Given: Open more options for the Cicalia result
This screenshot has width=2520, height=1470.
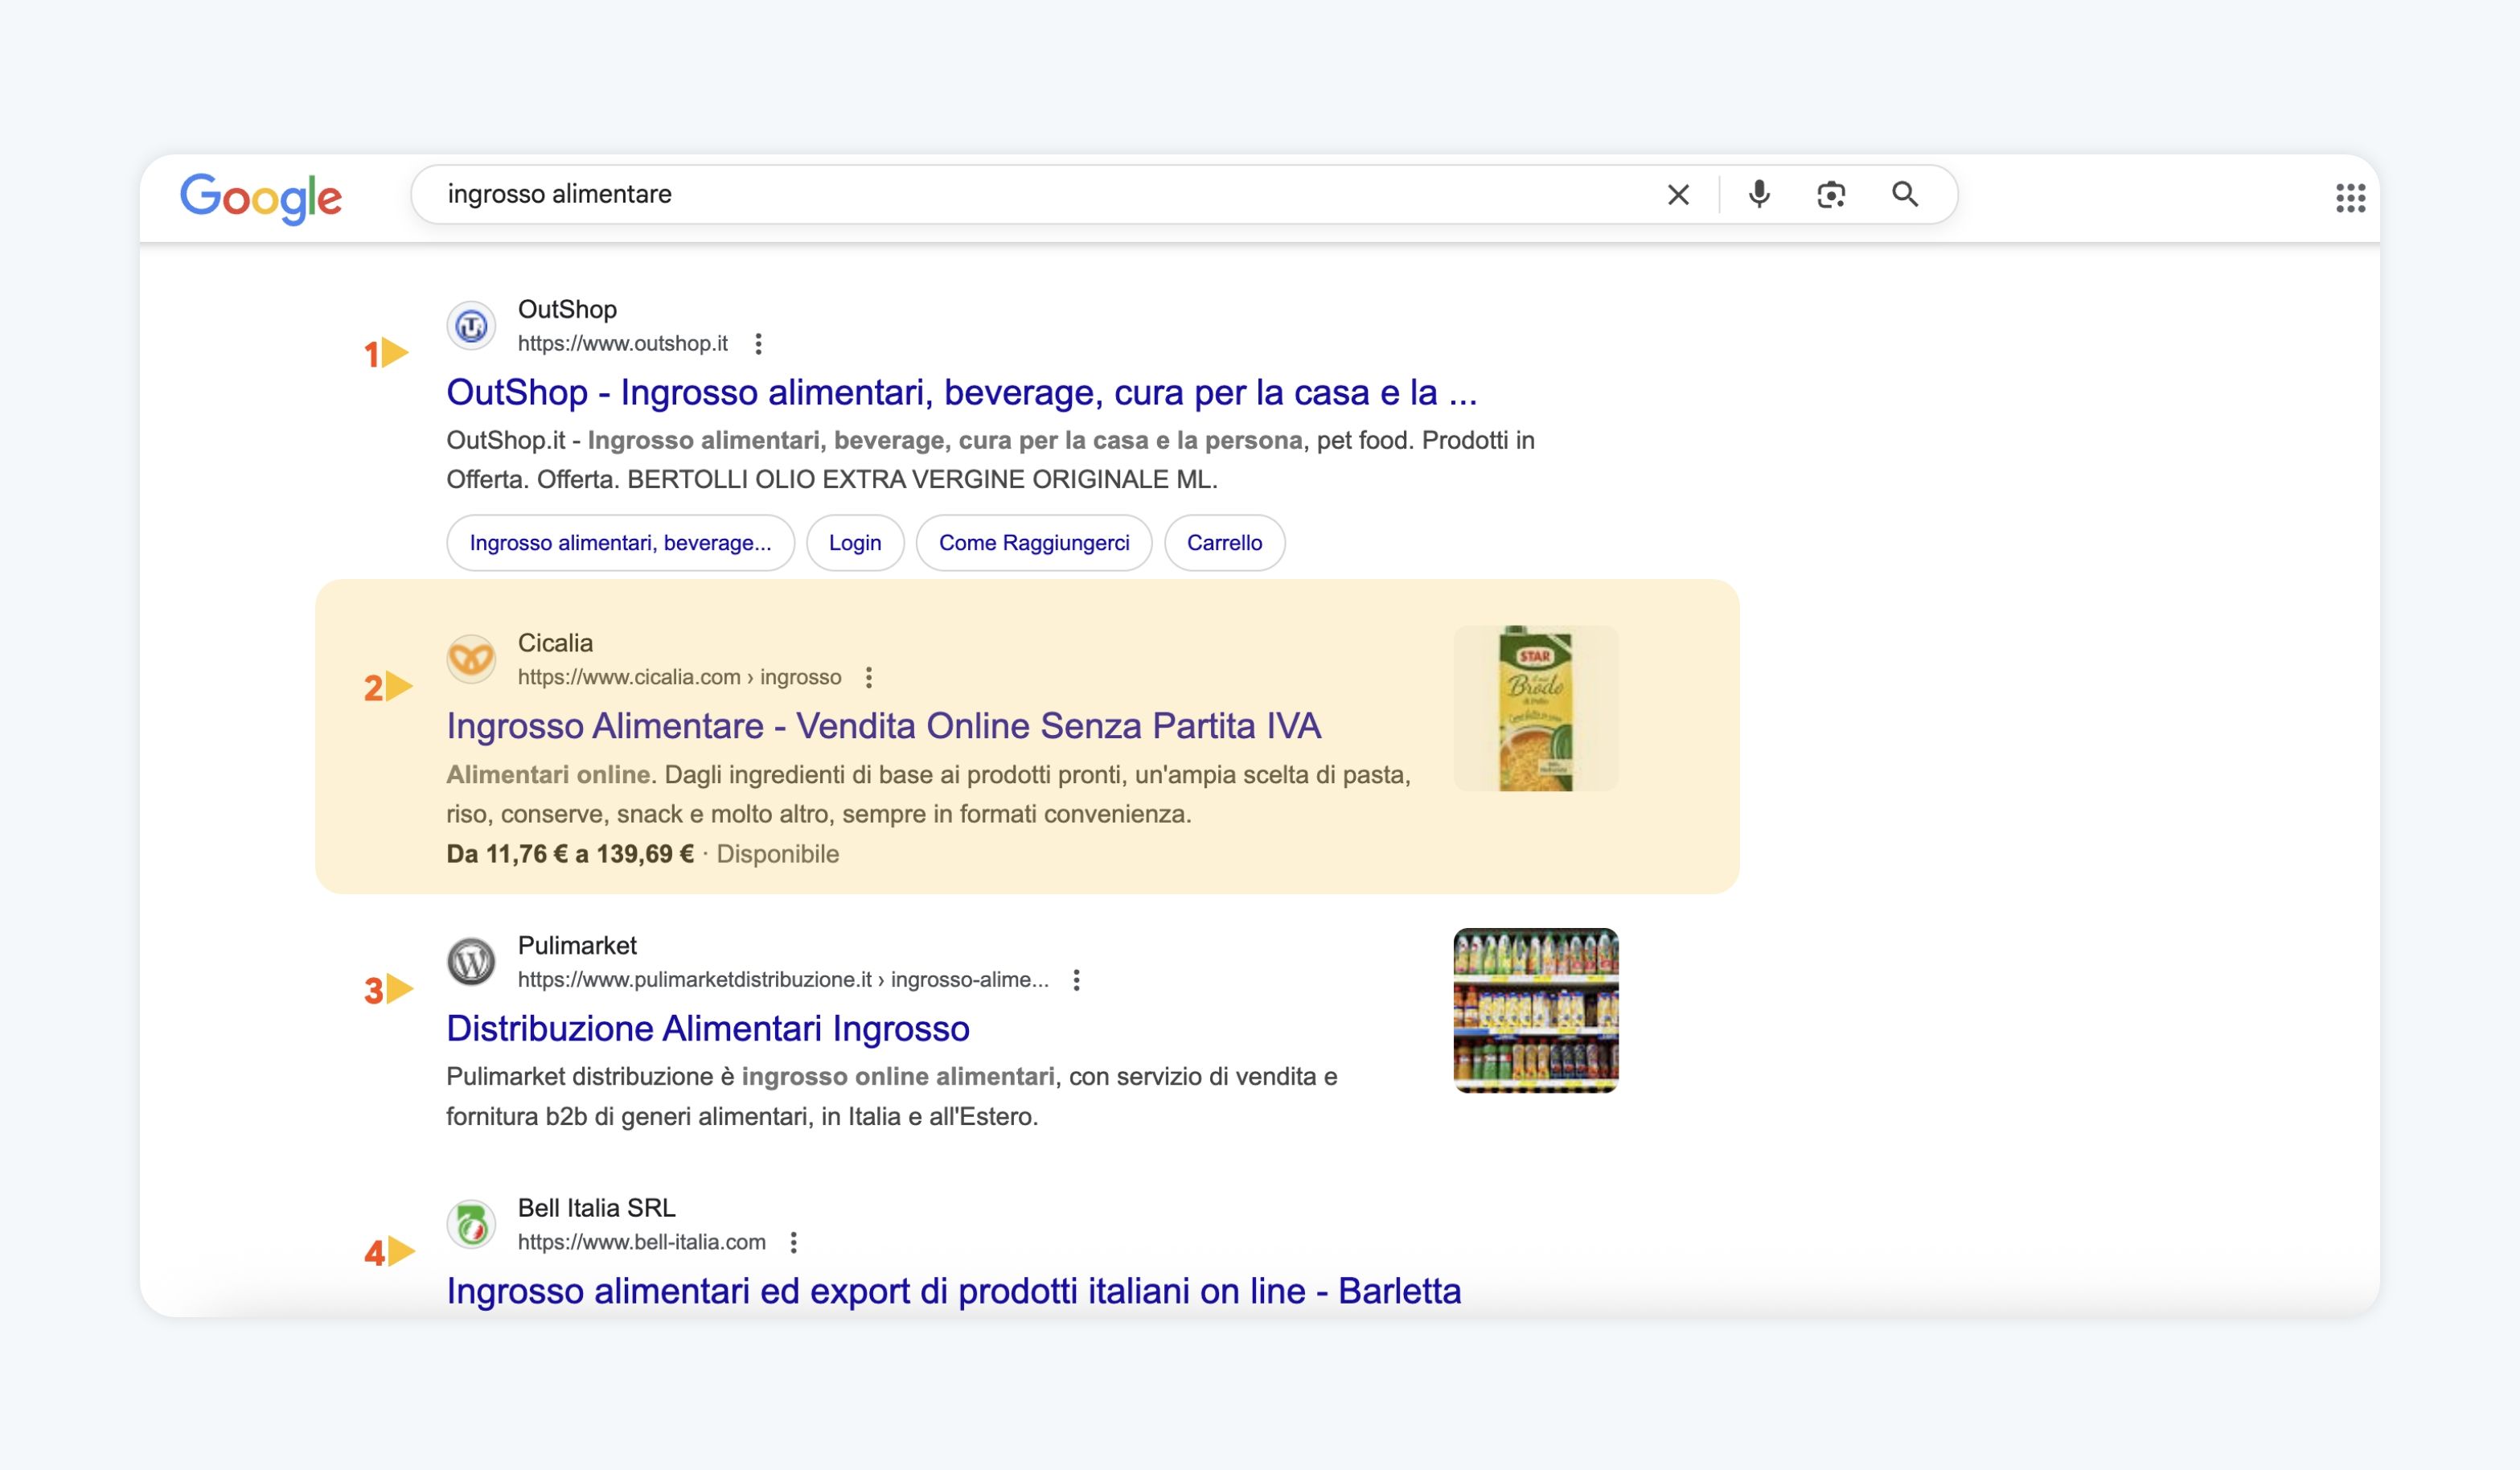Looking at the screenshot, I should (869, 677).
